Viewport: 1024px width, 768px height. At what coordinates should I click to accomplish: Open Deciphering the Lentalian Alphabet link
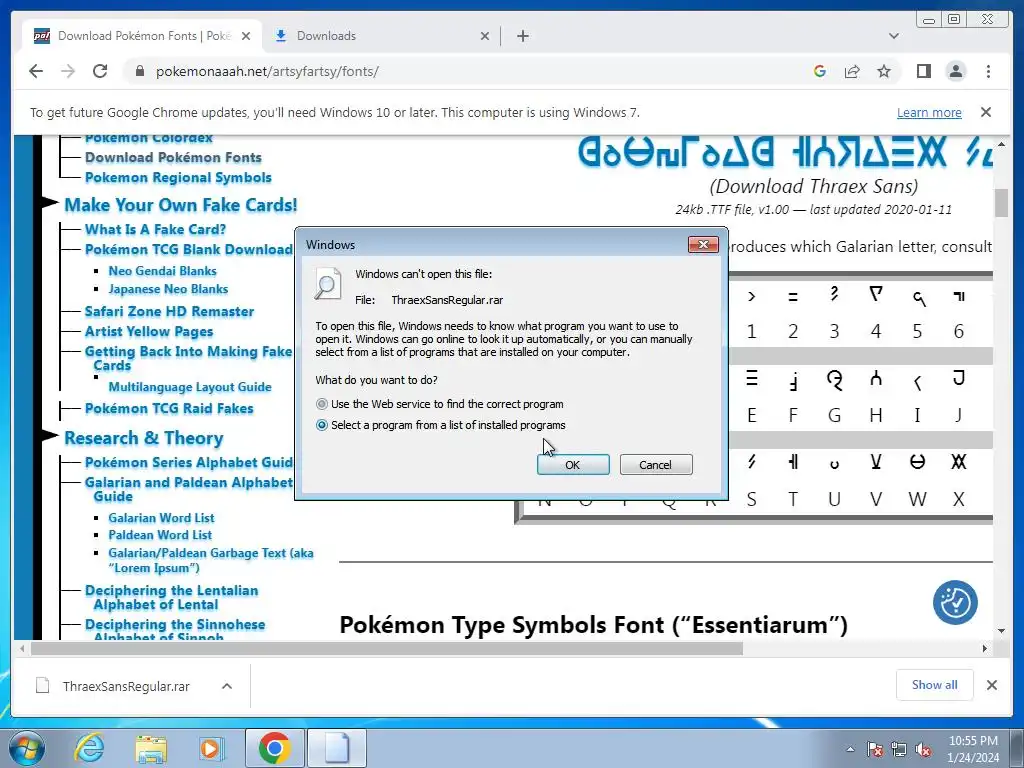click(x=172, y=597)
